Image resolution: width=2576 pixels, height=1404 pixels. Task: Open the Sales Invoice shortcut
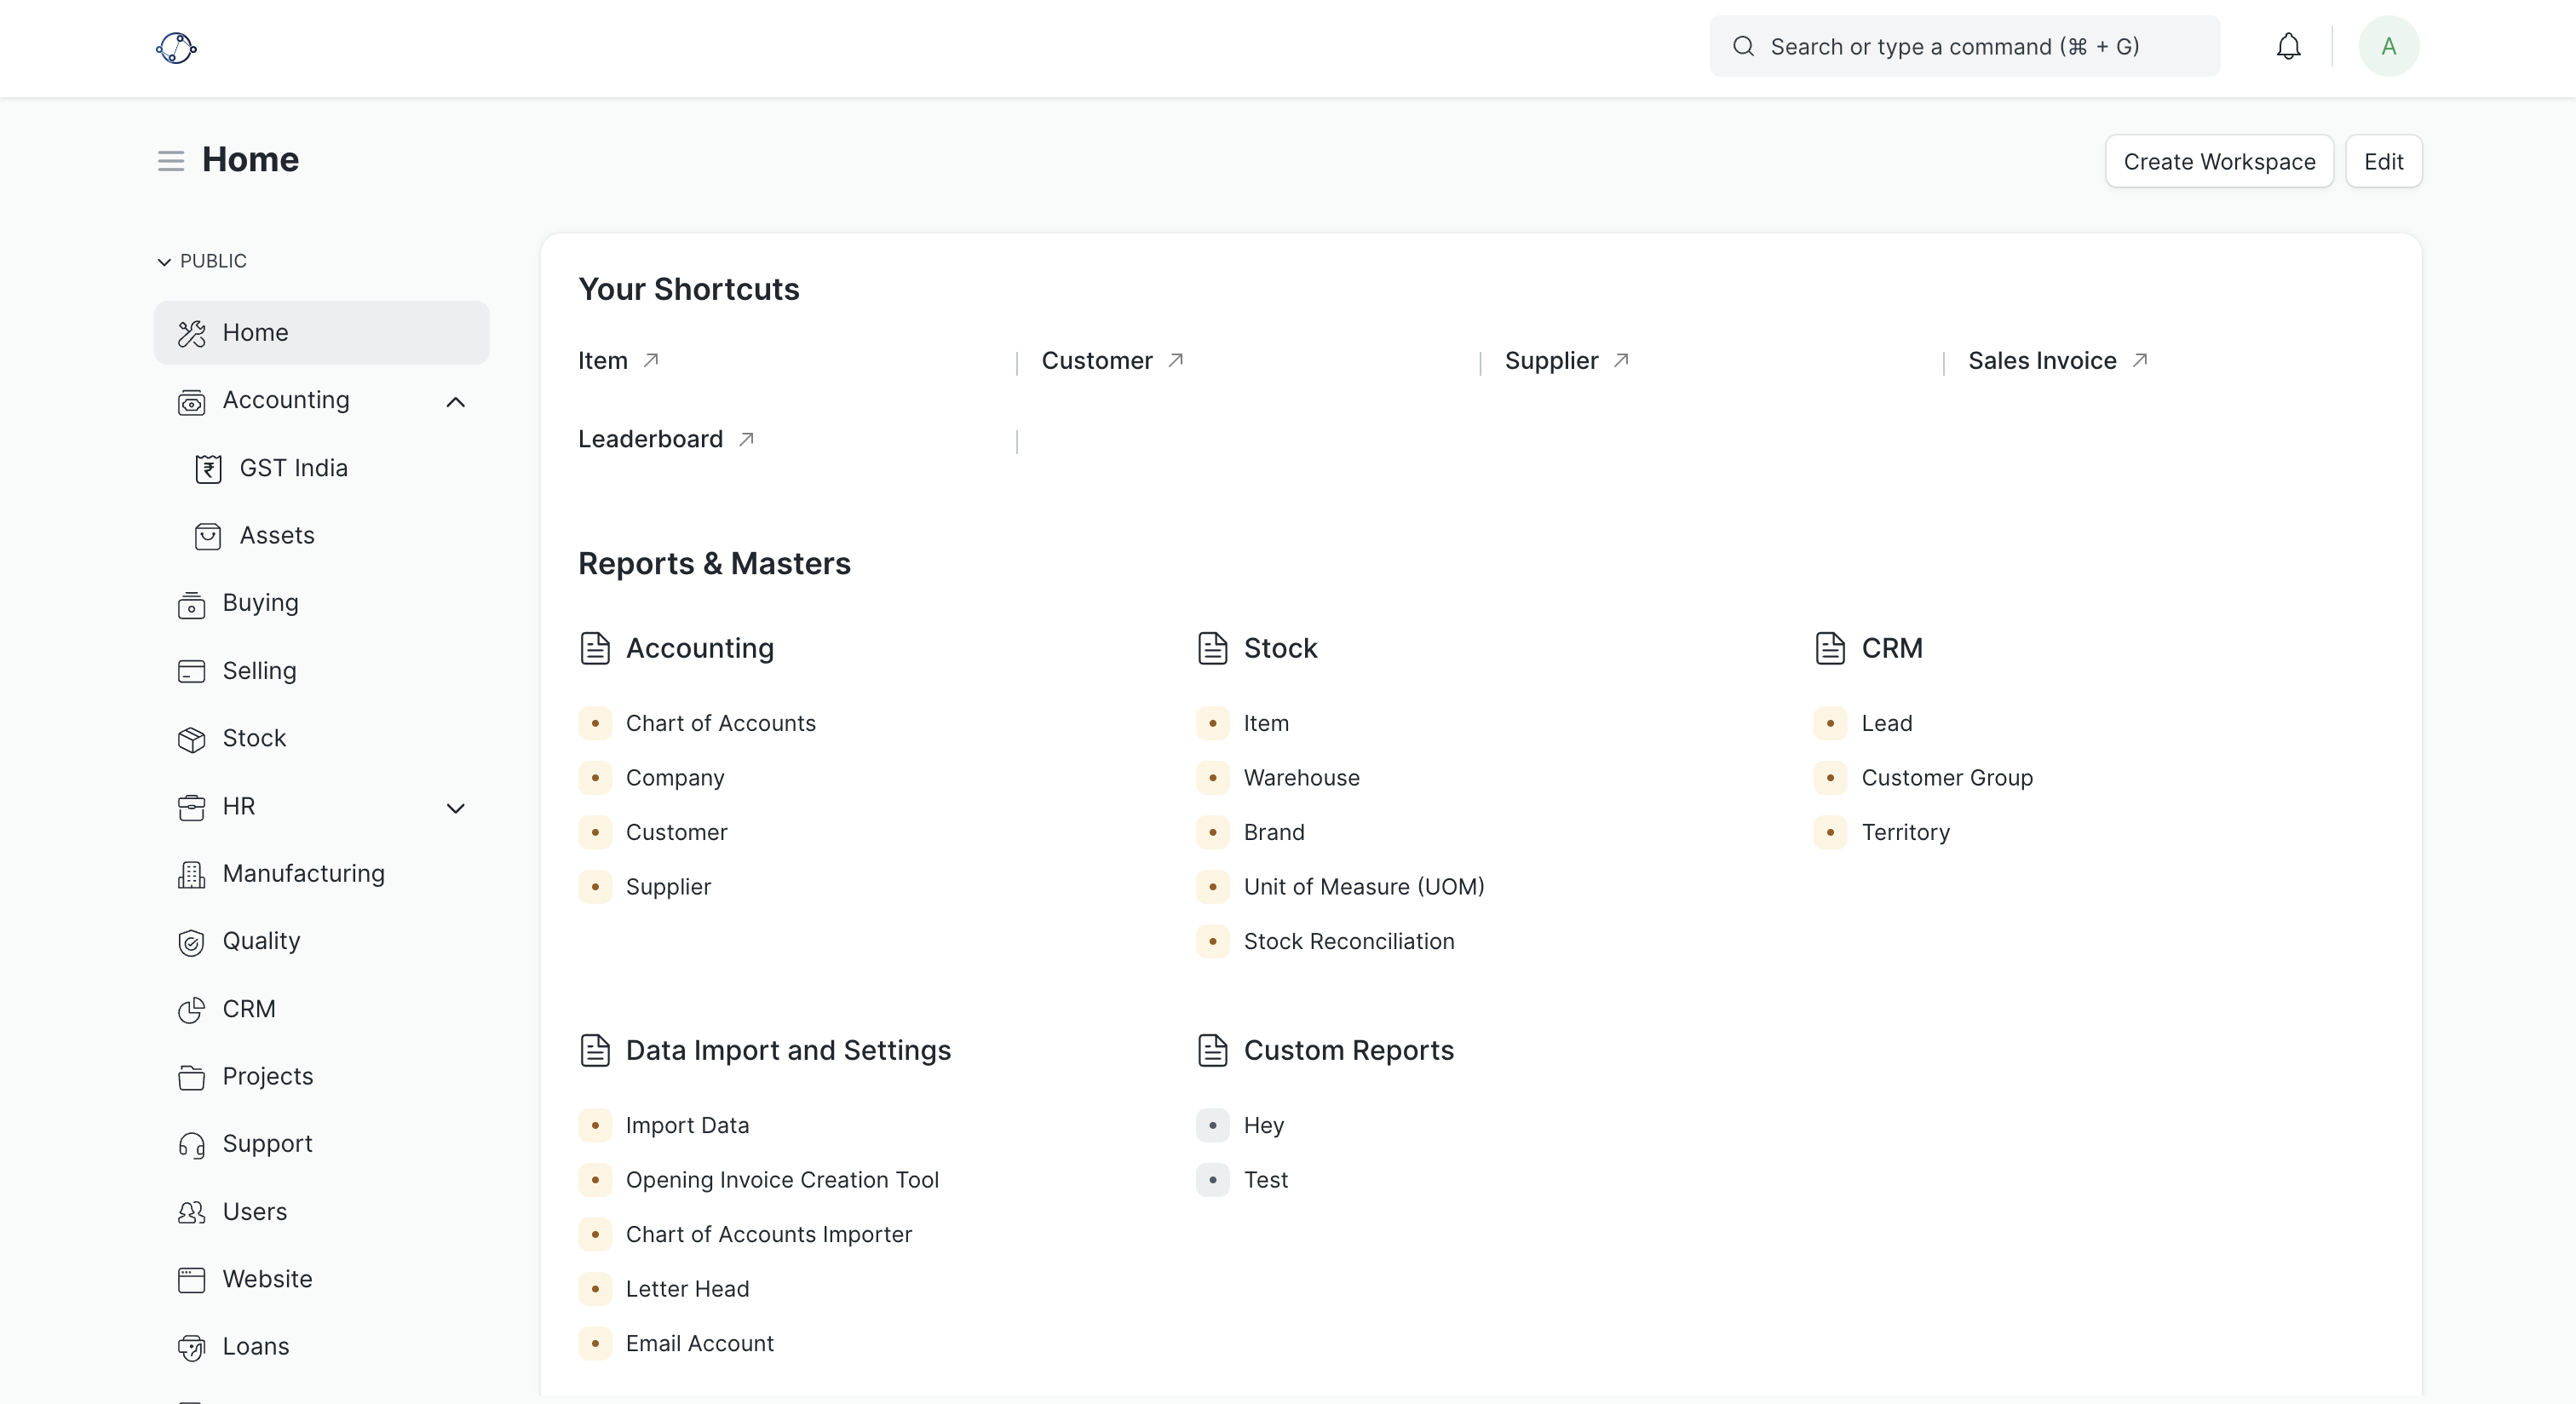(2041, 360)
